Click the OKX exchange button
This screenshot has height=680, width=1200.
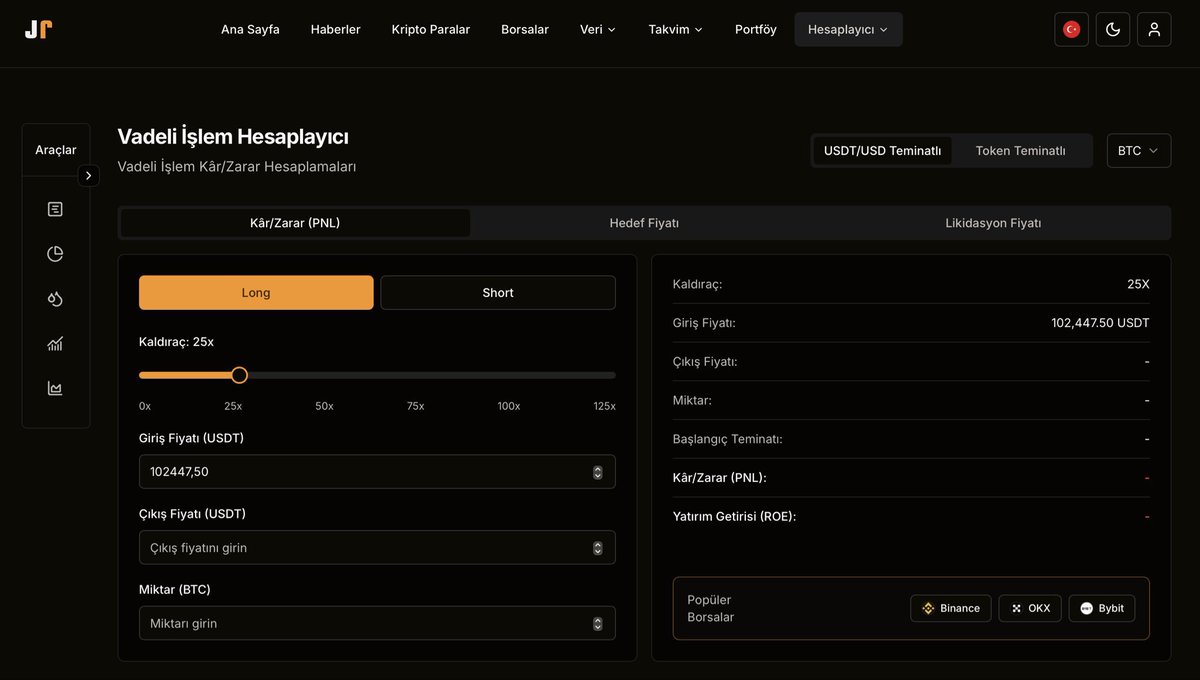coord(1030,608)
